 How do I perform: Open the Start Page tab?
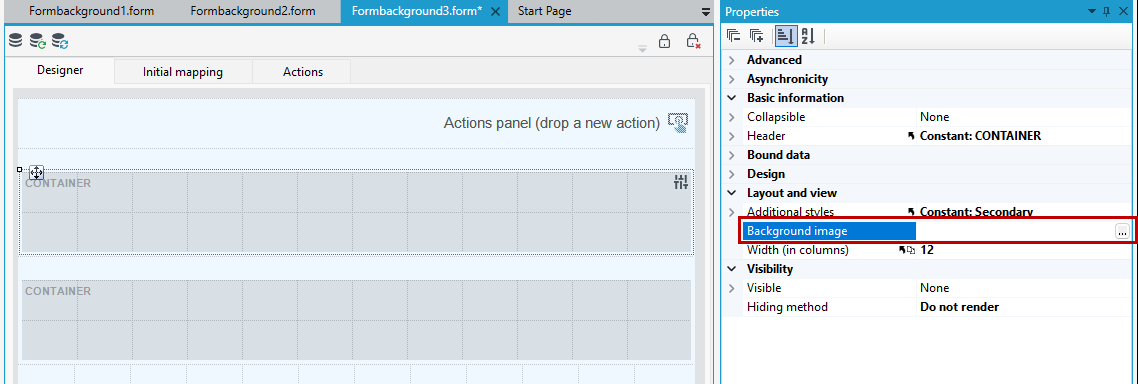pyautogui.click(x=544, y=12)
